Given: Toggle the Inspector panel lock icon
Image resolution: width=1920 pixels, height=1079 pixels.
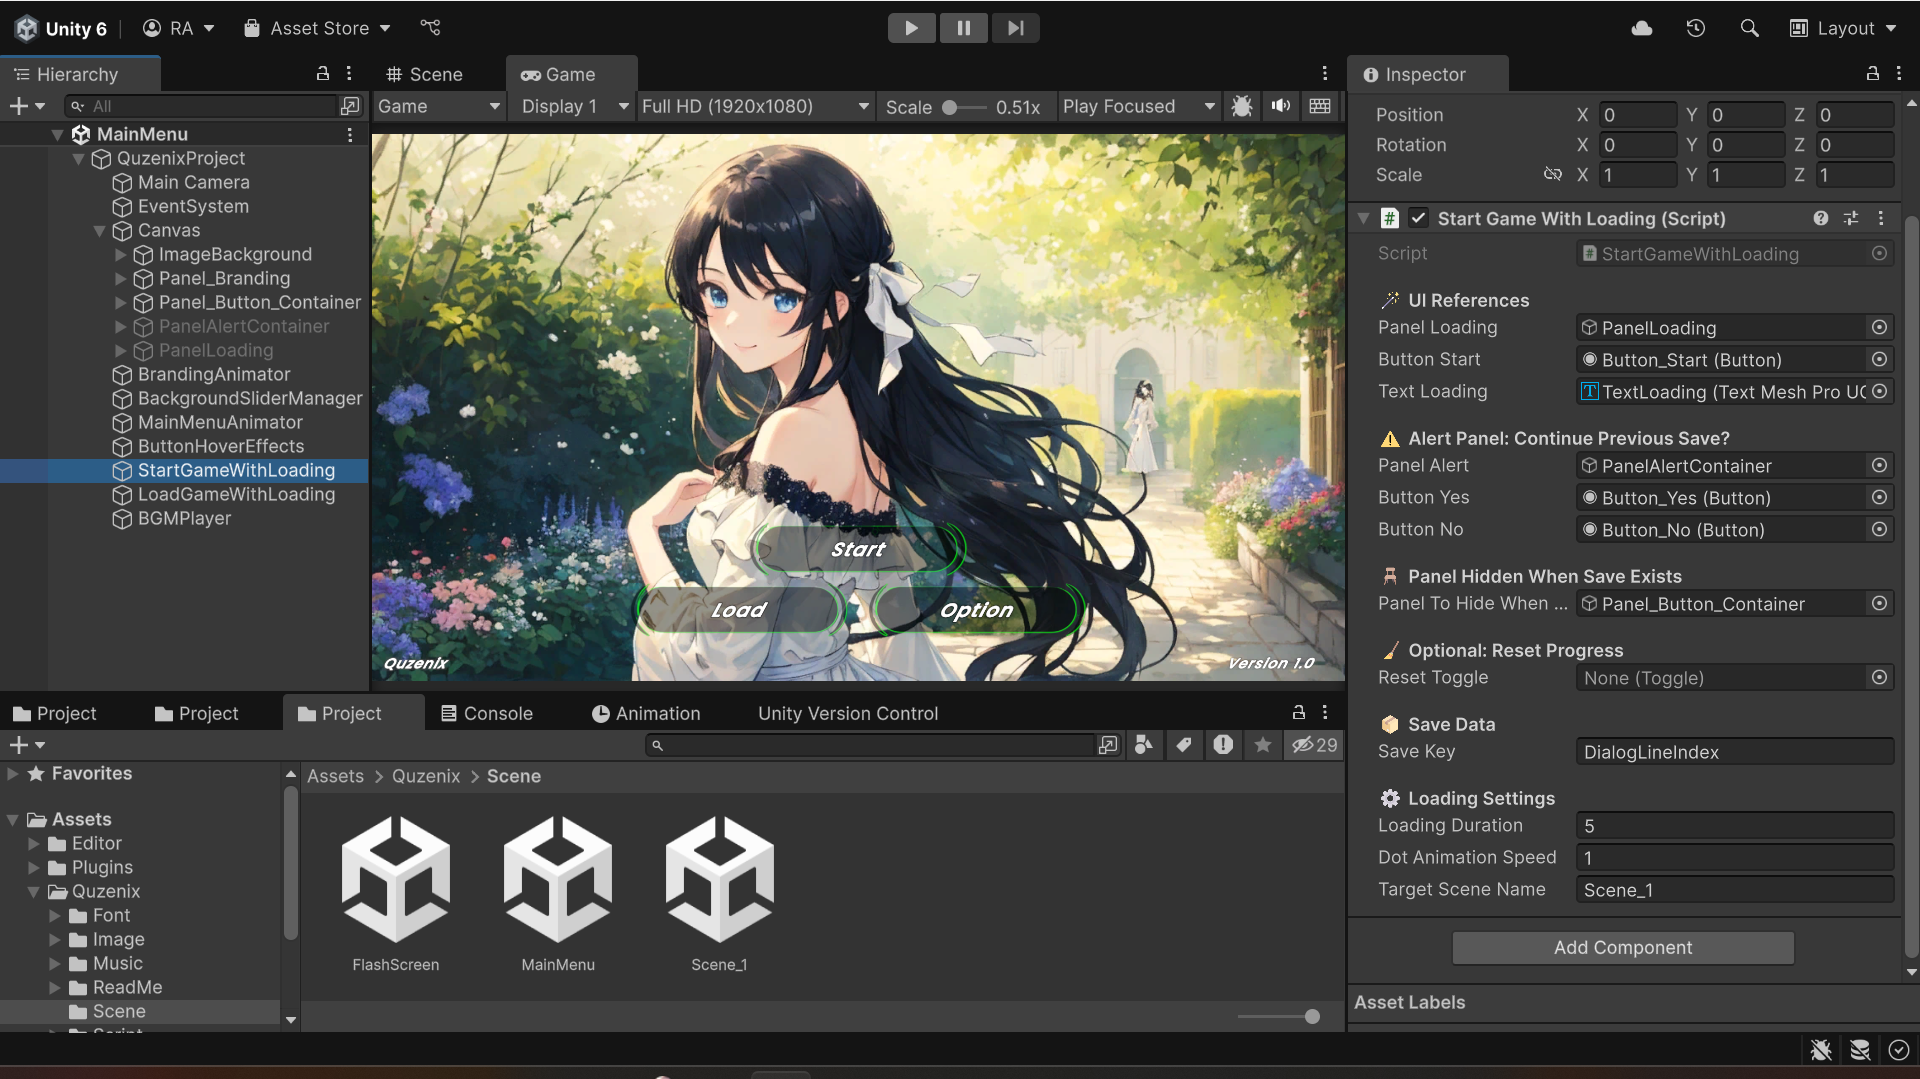Looking at the screenshot, I should (x=1873, y=73).
